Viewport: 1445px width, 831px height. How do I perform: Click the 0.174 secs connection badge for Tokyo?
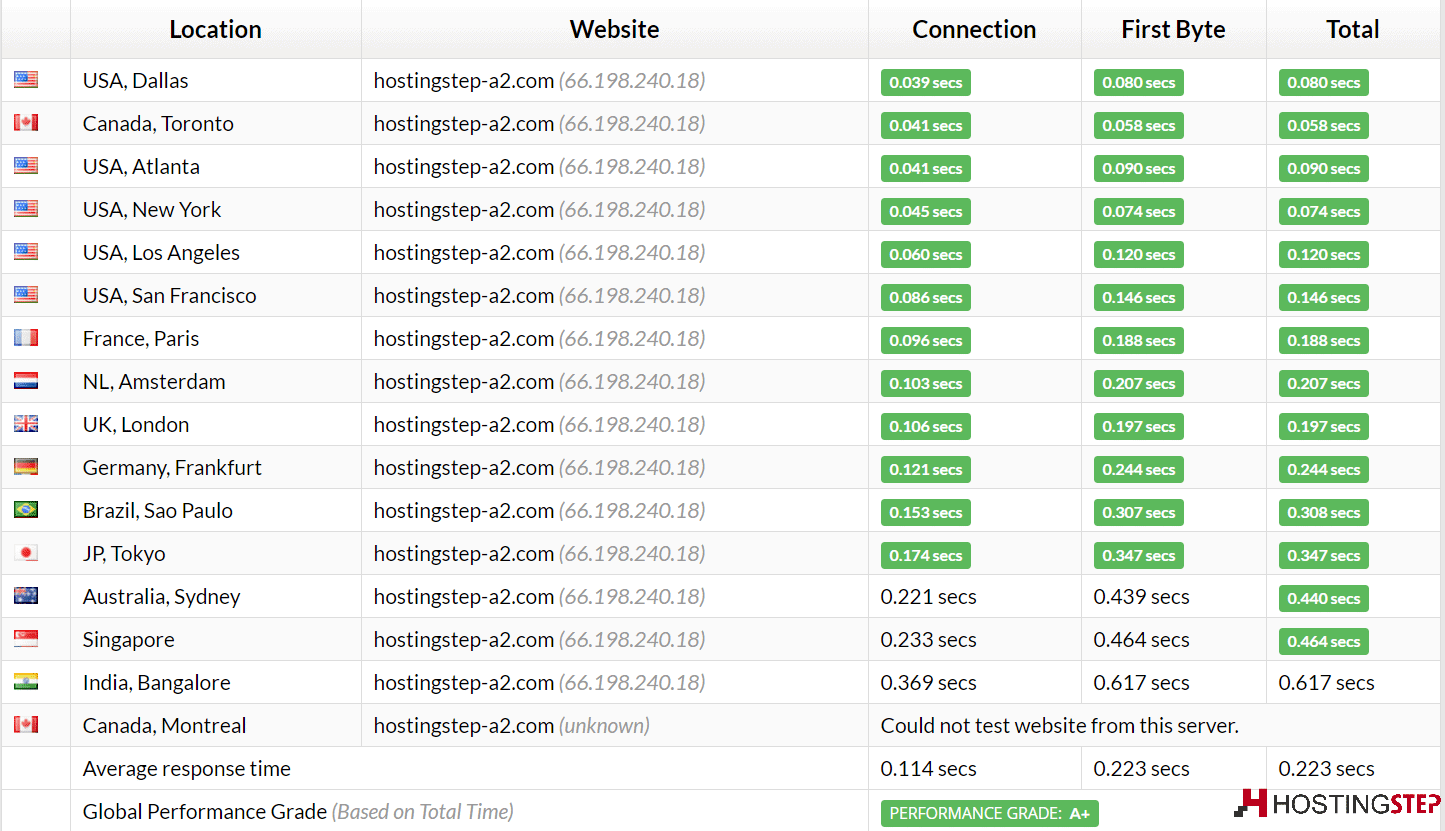[x=925, y=555]
